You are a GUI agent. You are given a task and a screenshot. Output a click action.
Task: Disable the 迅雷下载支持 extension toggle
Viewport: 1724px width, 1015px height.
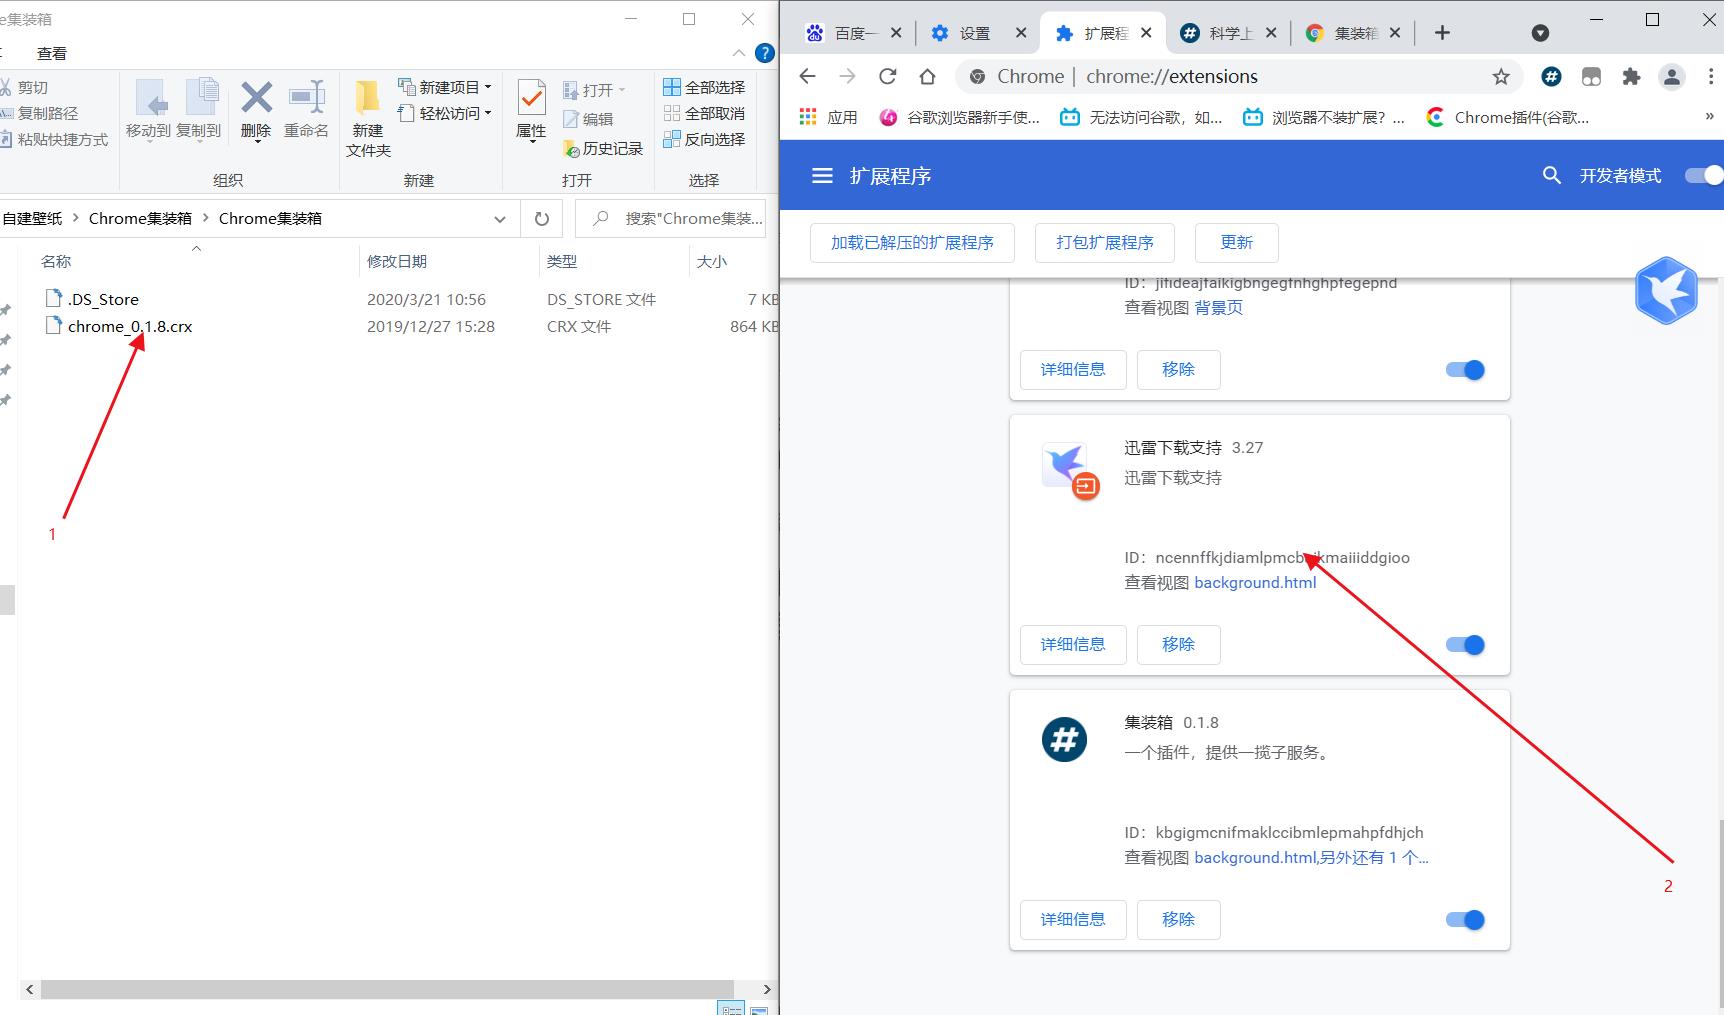coord(1465,645)
